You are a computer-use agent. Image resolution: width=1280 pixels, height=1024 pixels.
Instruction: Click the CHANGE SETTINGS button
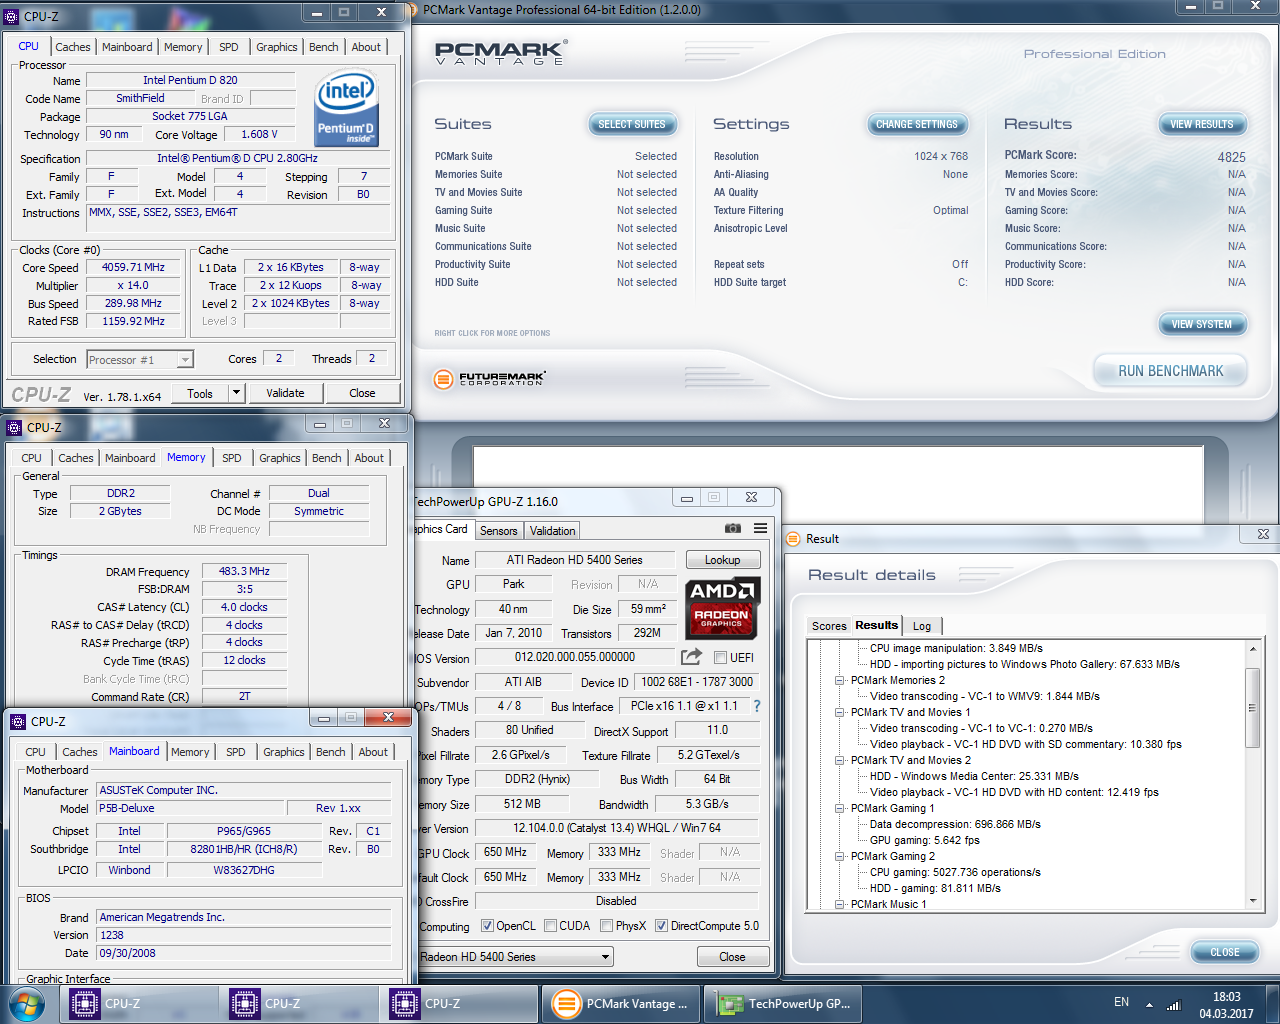(x=917, y=124)
